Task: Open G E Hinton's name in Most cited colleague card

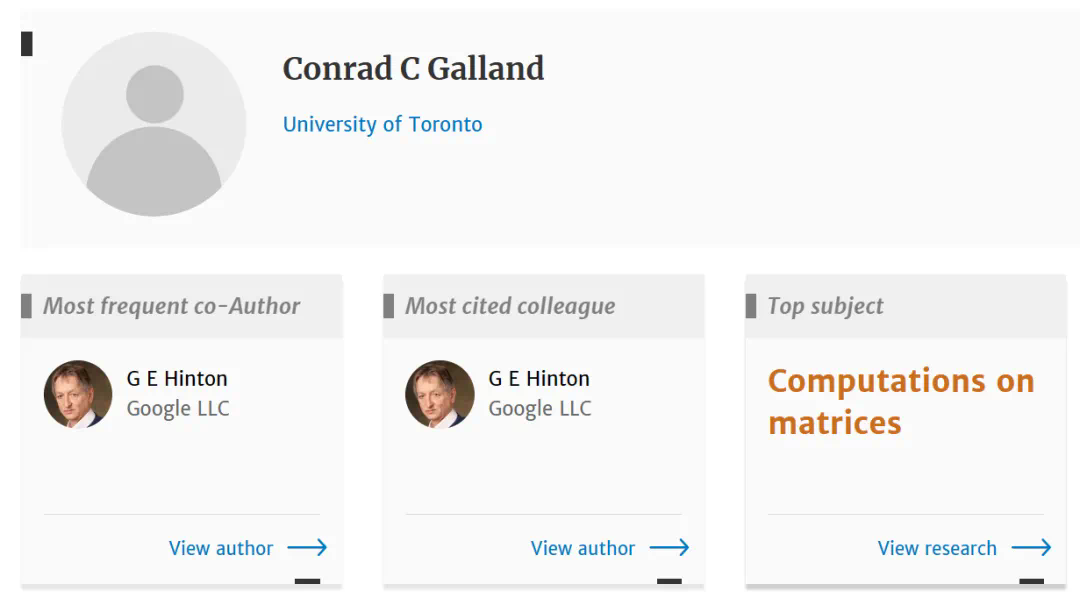Action: click(x=539, y=379)
